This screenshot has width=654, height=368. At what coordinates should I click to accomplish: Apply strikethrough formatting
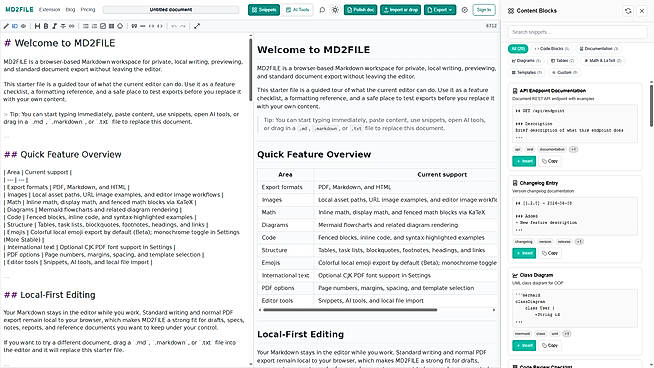click(x=63, y=26)
